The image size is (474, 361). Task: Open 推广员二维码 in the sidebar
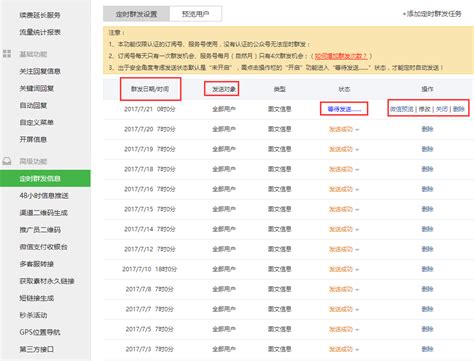tap(40, 230)
